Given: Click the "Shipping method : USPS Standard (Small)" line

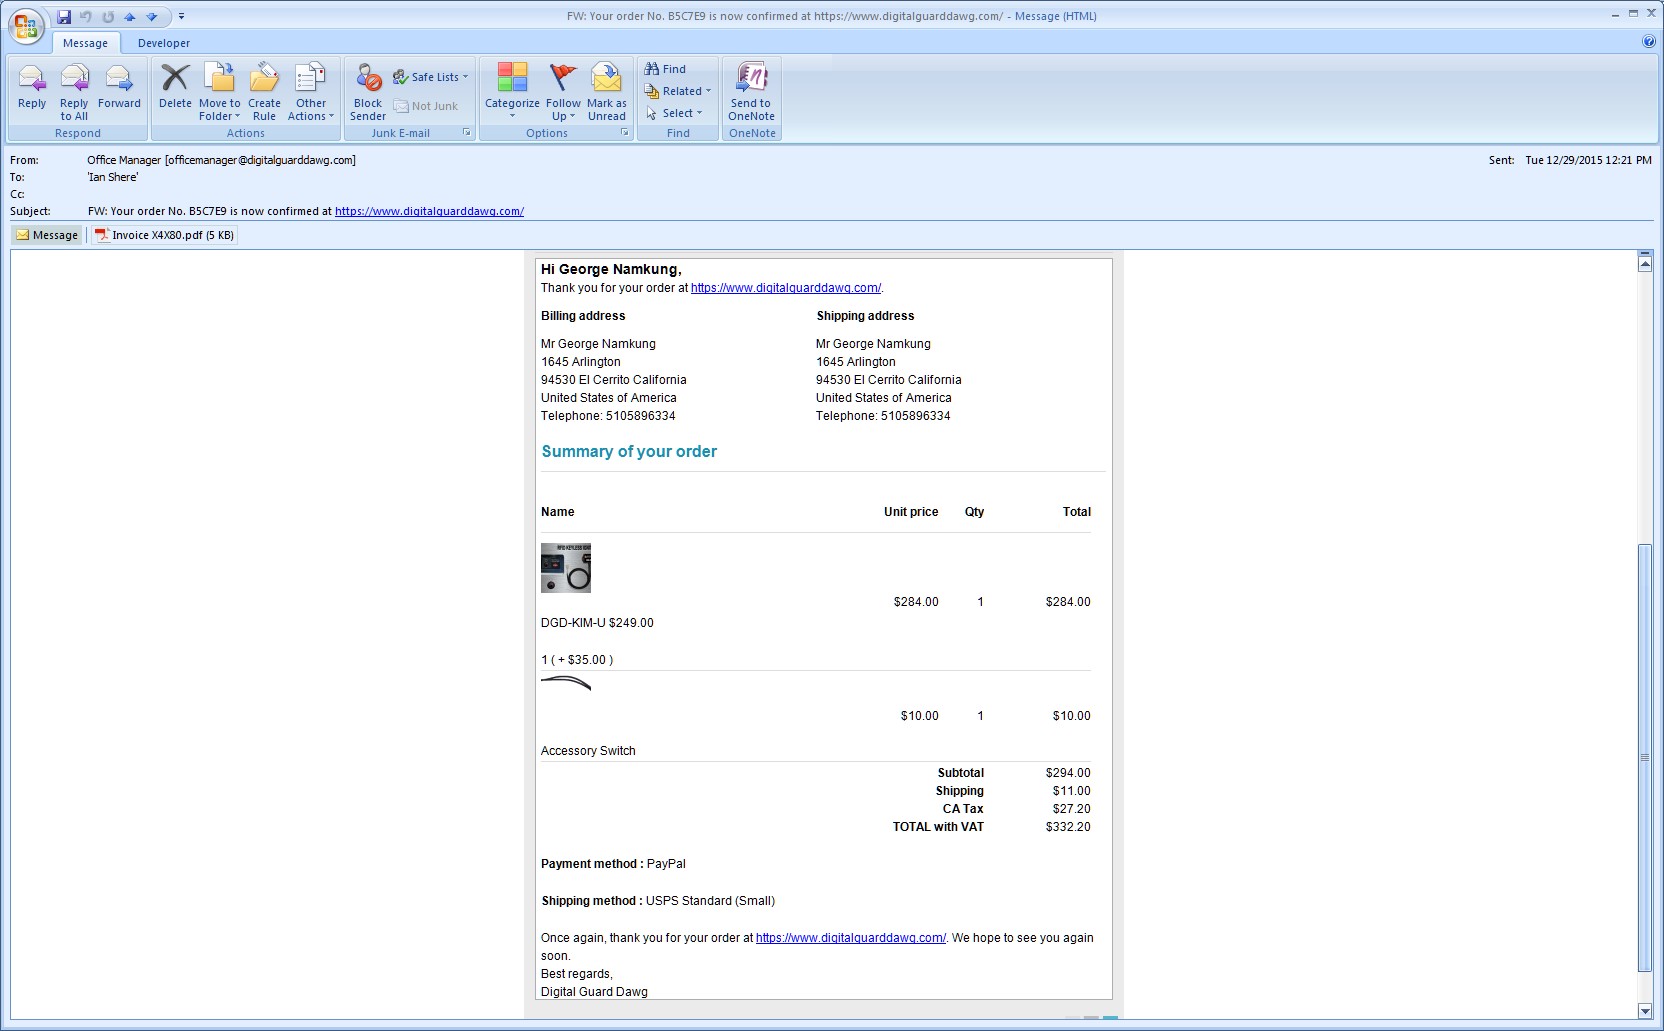Looking at the screenshot, I should pos(658,901).
